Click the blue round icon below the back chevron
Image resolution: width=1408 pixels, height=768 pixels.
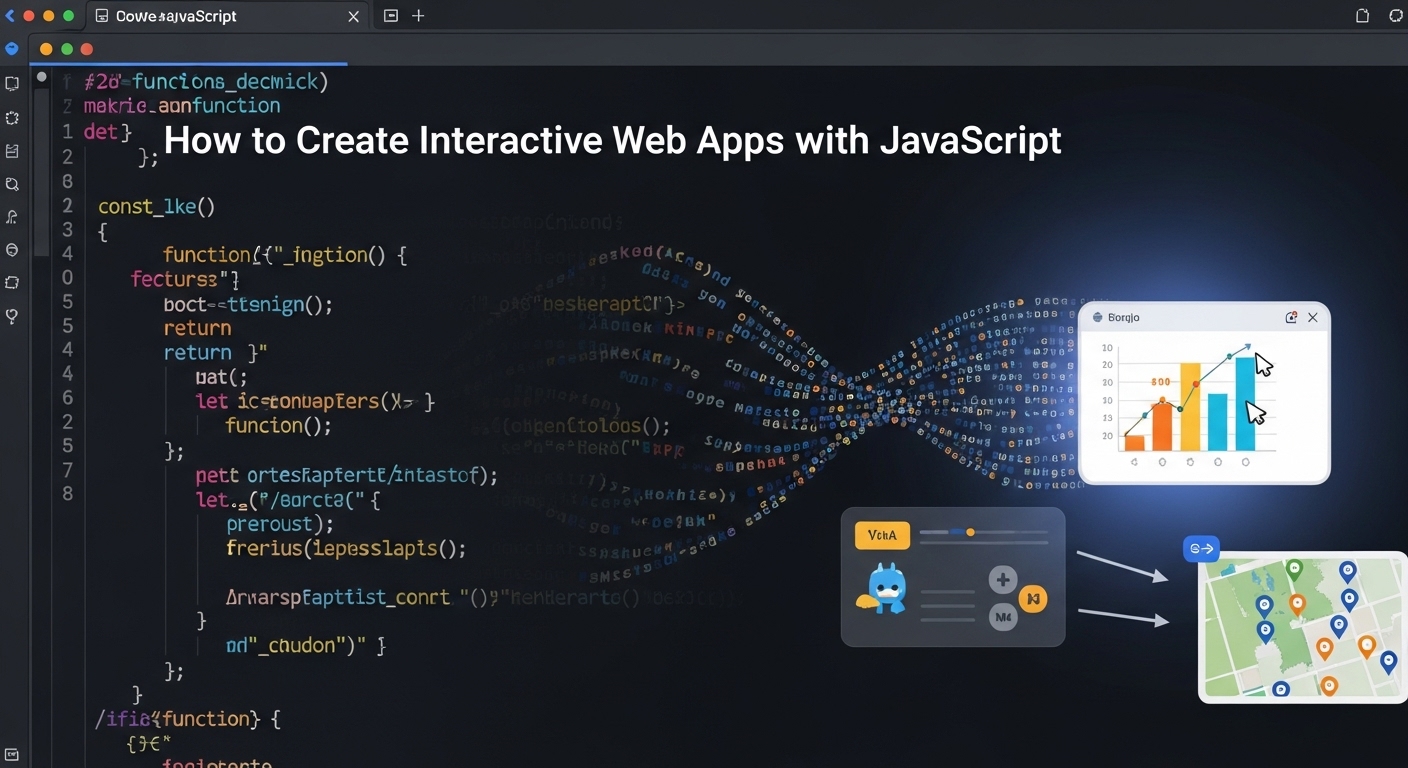coord(12,48)
